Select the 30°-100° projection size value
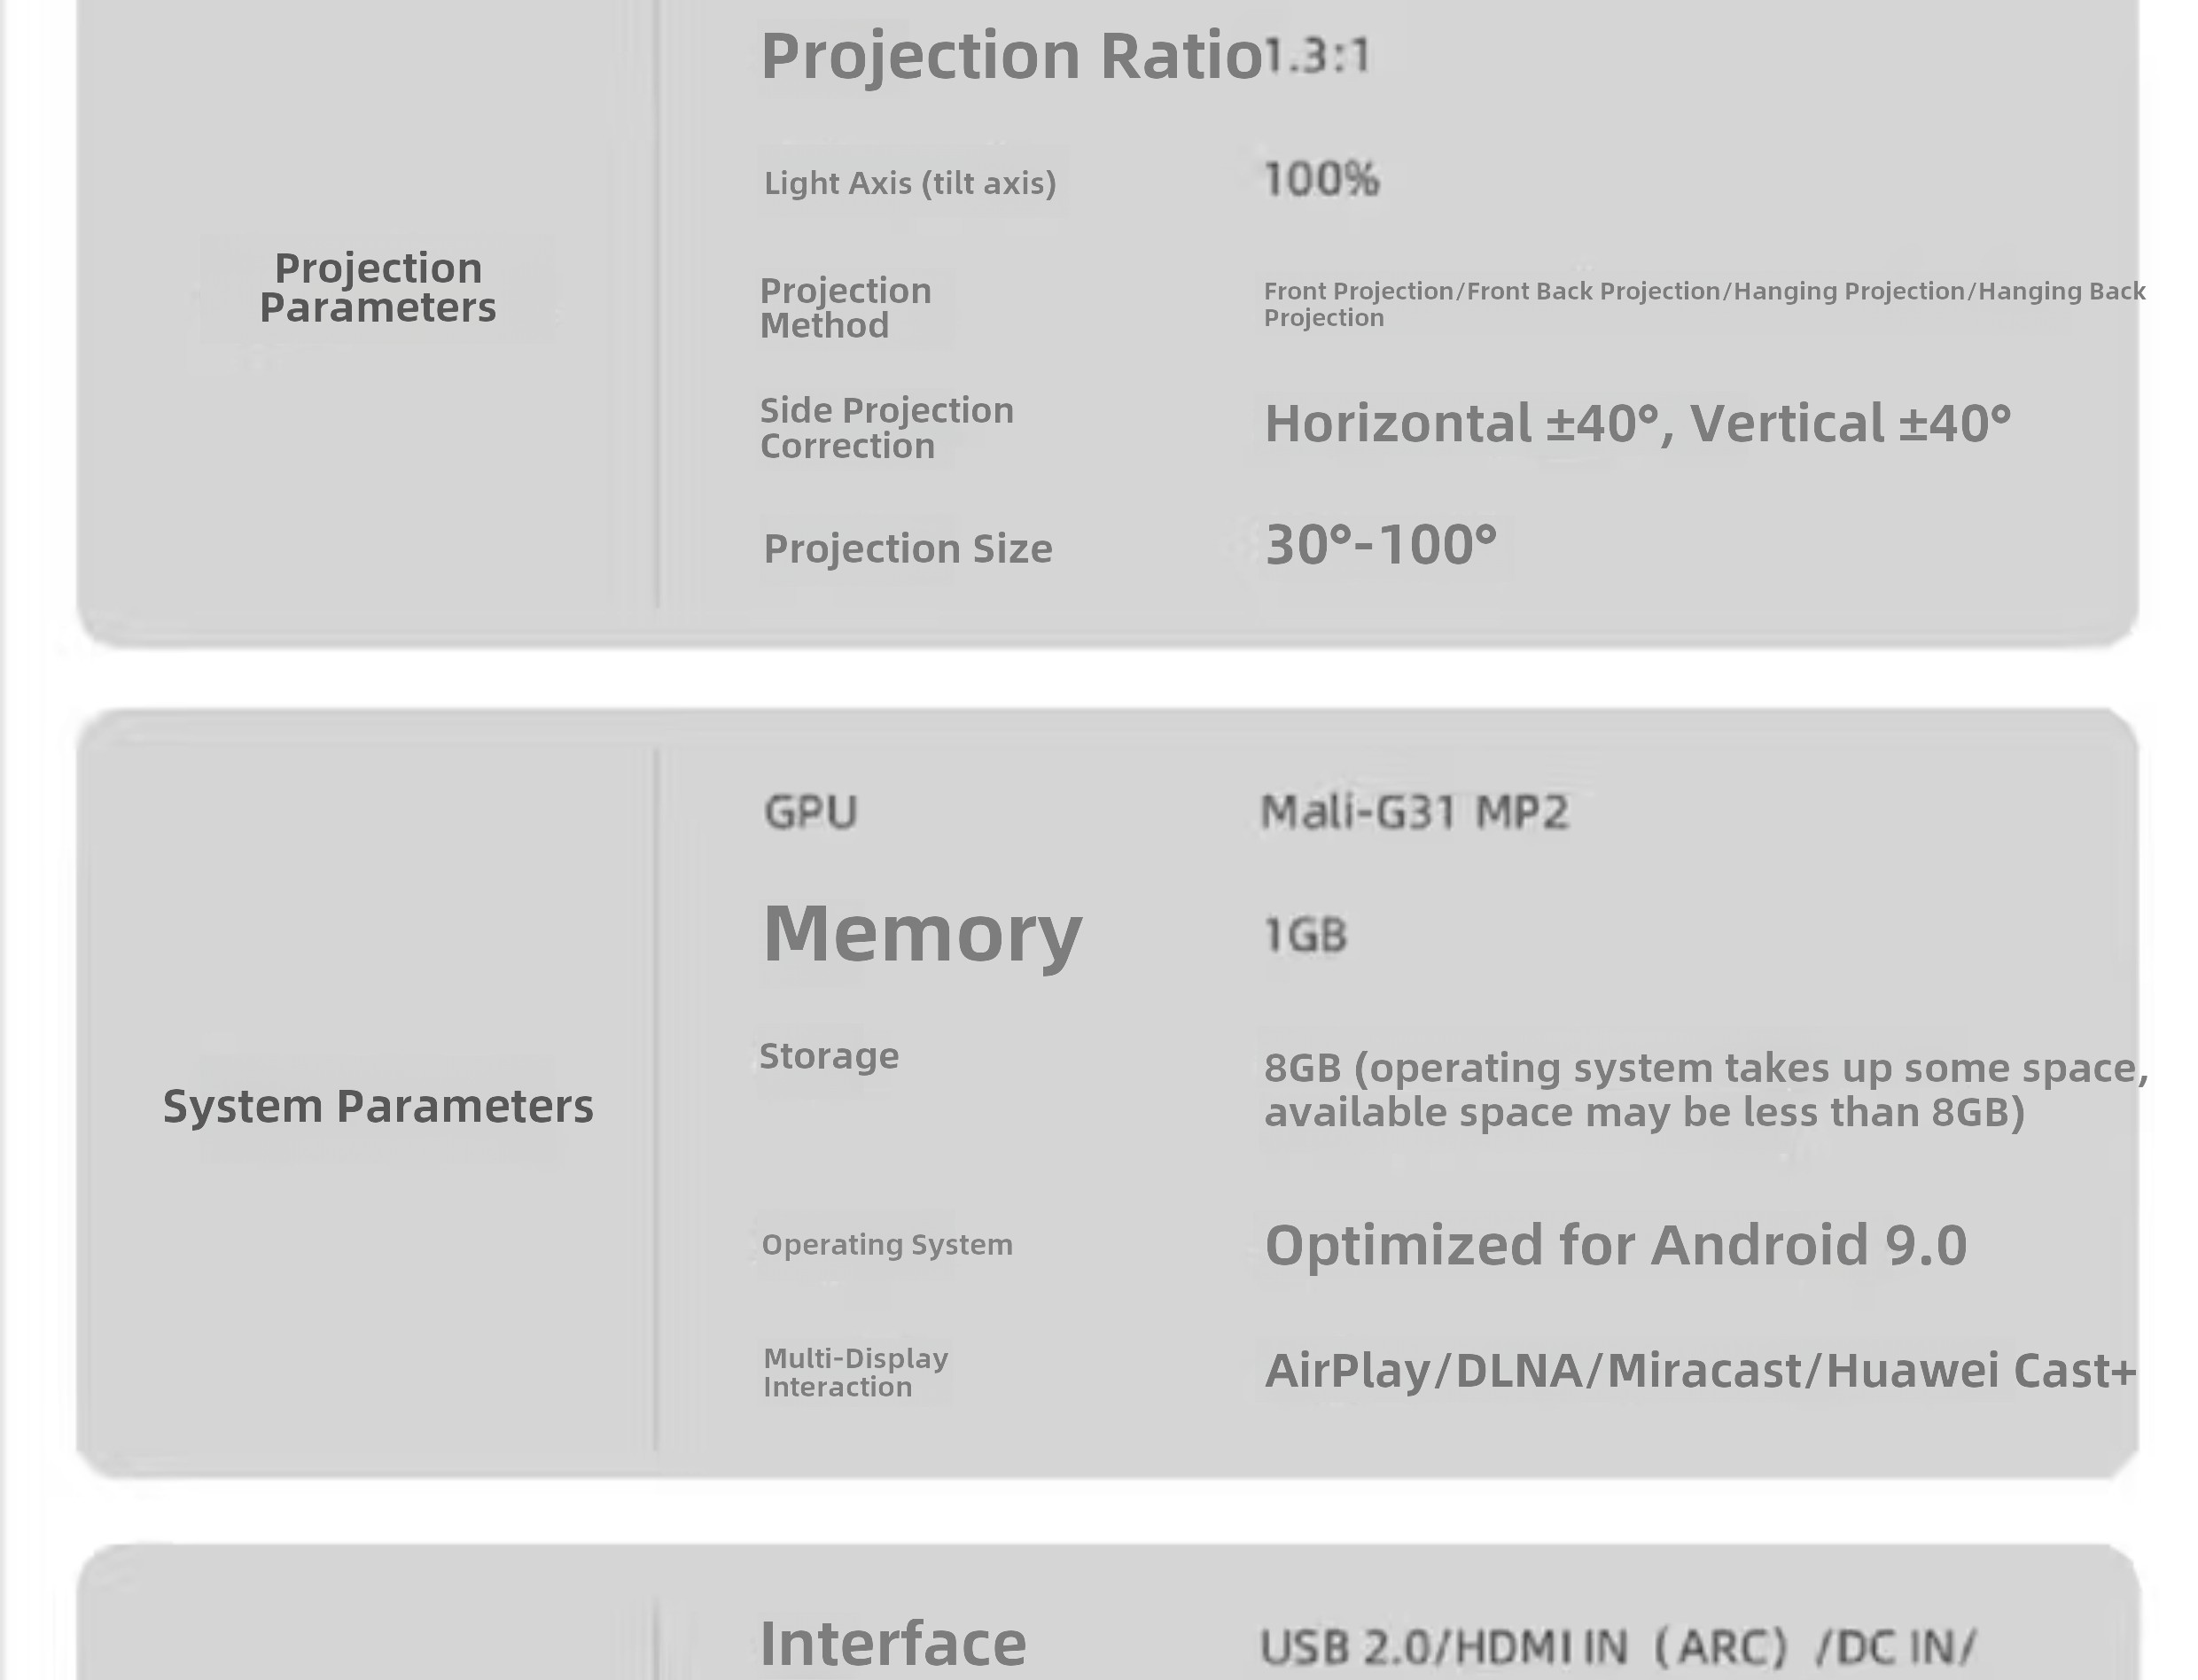 pyautogui.click(x=1380, y=545)
